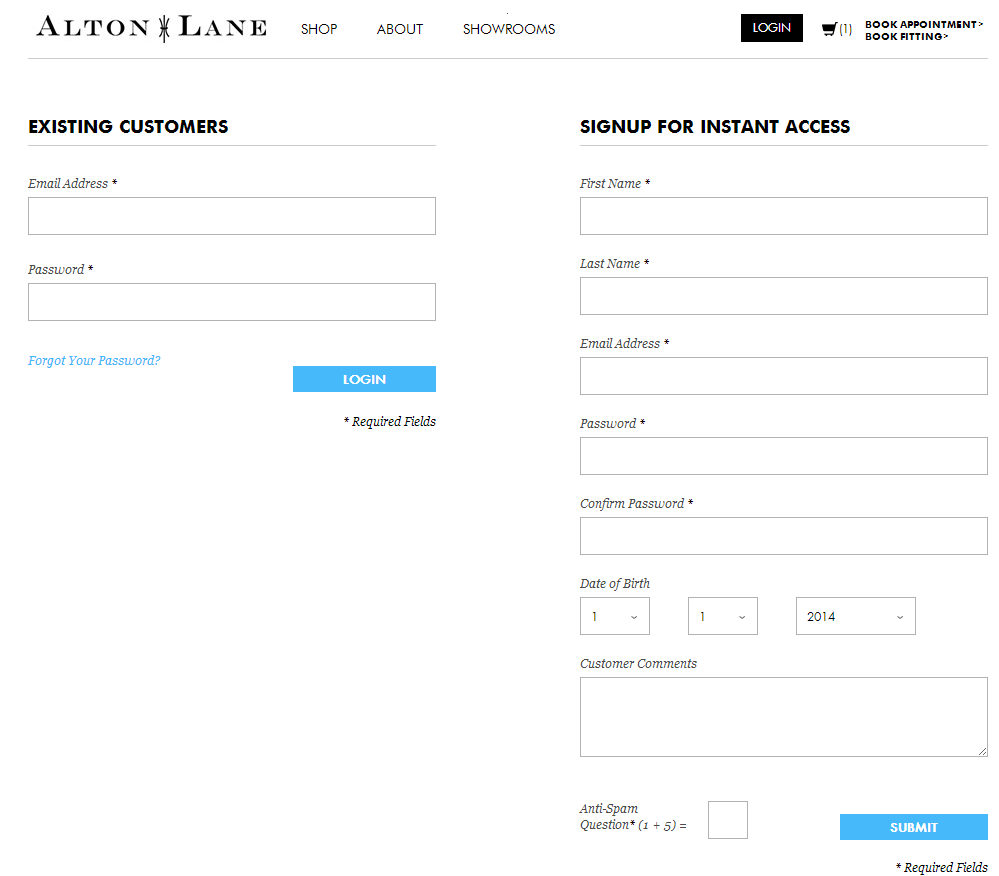The height and width of the screenshot is (876, 999).
Task: Submit the signup form
Action: [x=914, y=827]
